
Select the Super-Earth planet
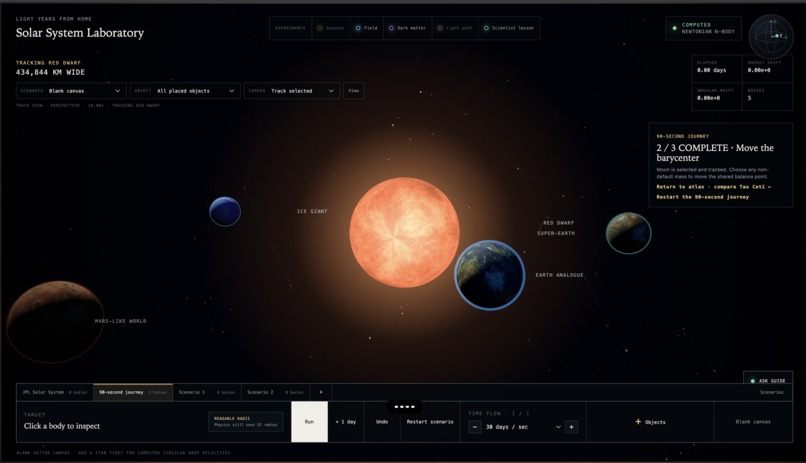click(x=628, y=233)
